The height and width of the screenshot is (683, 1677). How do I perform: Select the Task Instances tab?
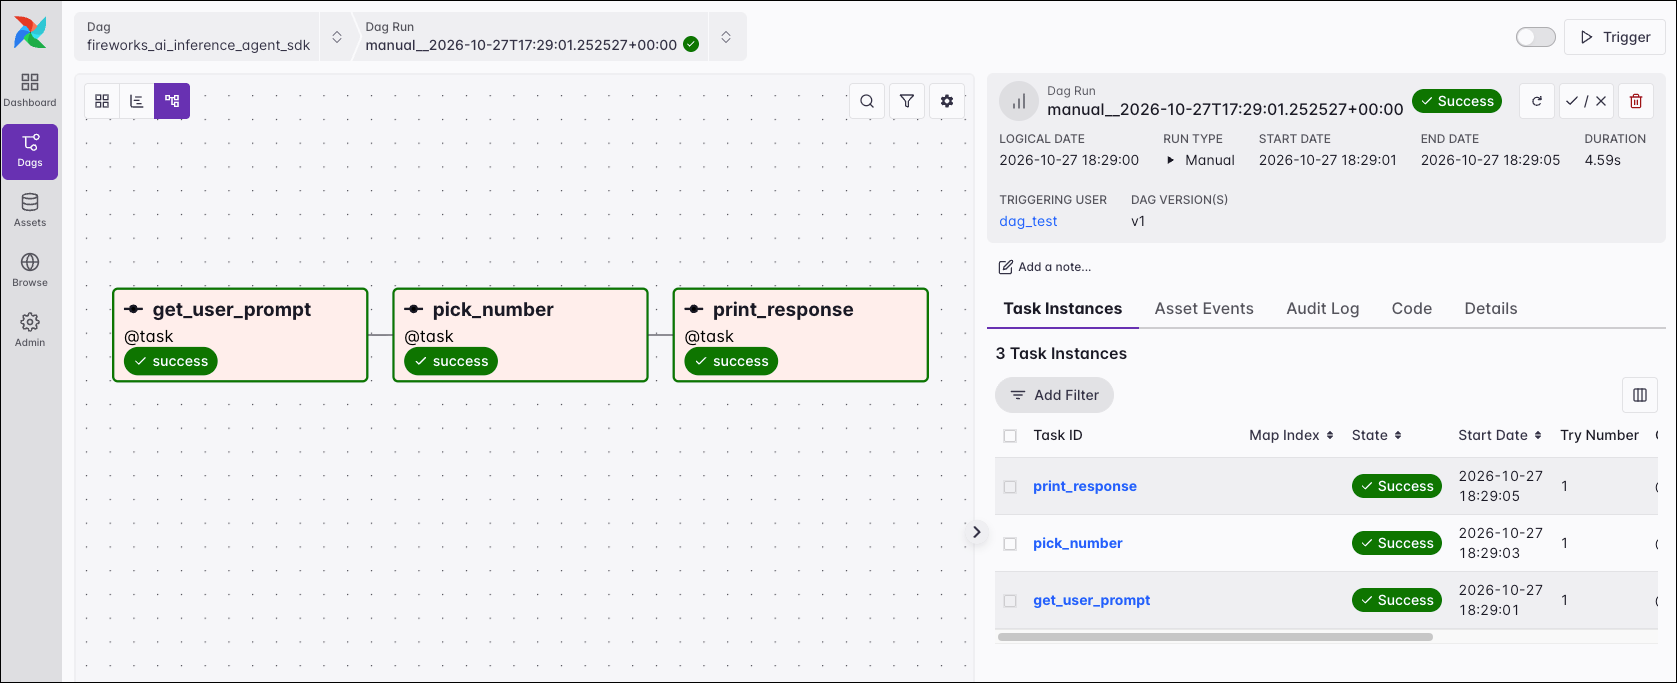click(1063, 308)
